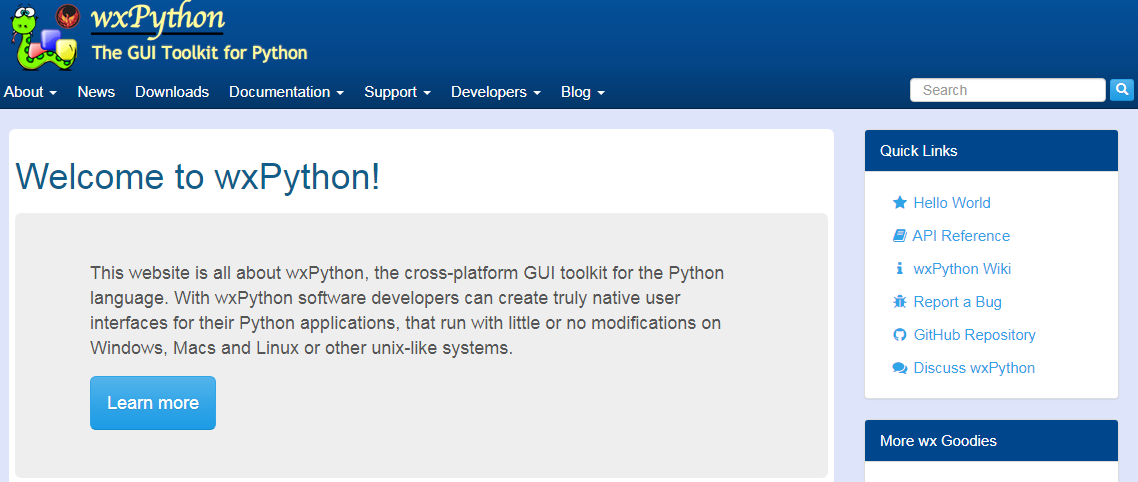Click The GUI Toolkit for Python tagline
The image size is (1138, 482).
click(200, 53)
